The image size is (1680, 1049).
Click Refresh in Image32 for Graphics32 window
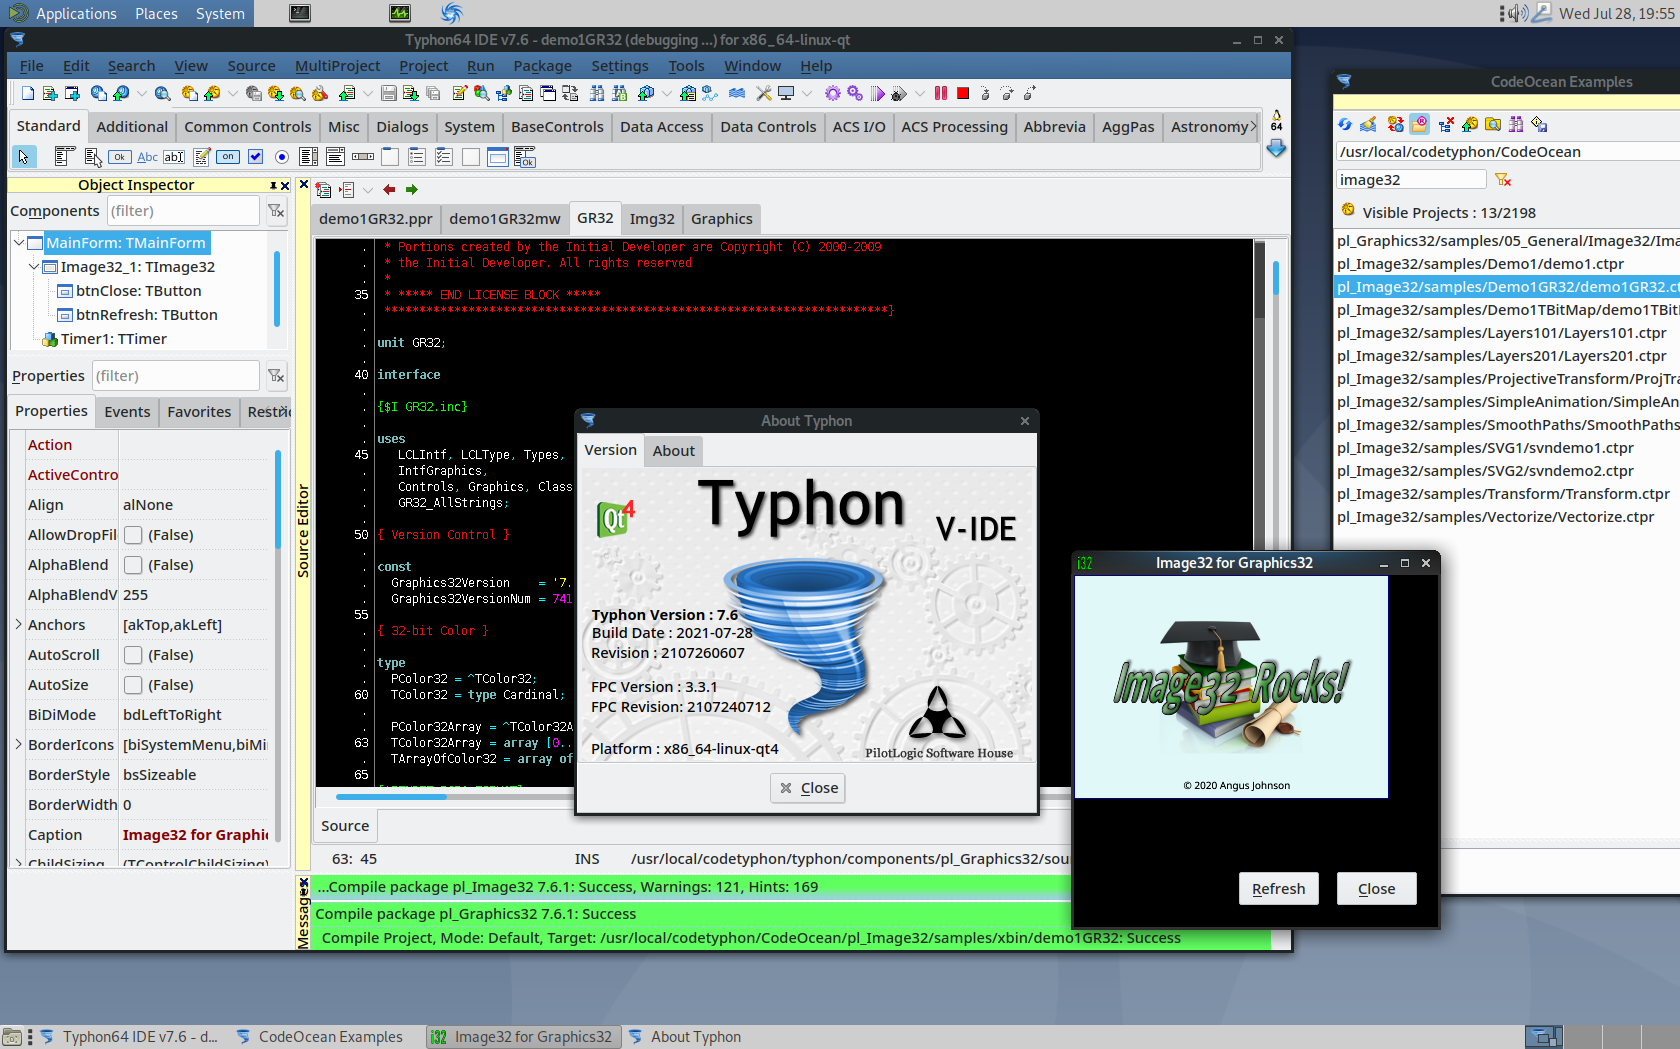(1278, 889)
